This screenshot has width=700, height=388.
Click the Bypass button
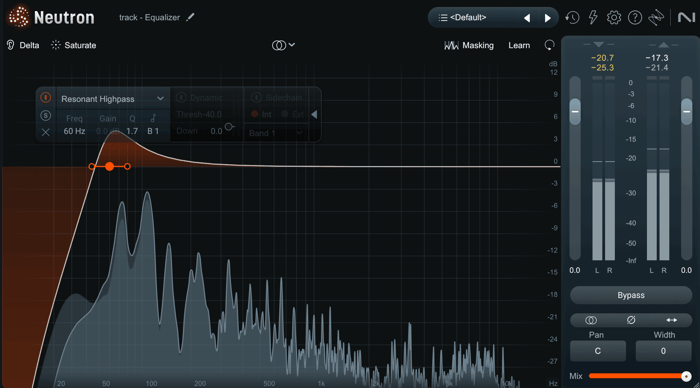tap(631, 295)
